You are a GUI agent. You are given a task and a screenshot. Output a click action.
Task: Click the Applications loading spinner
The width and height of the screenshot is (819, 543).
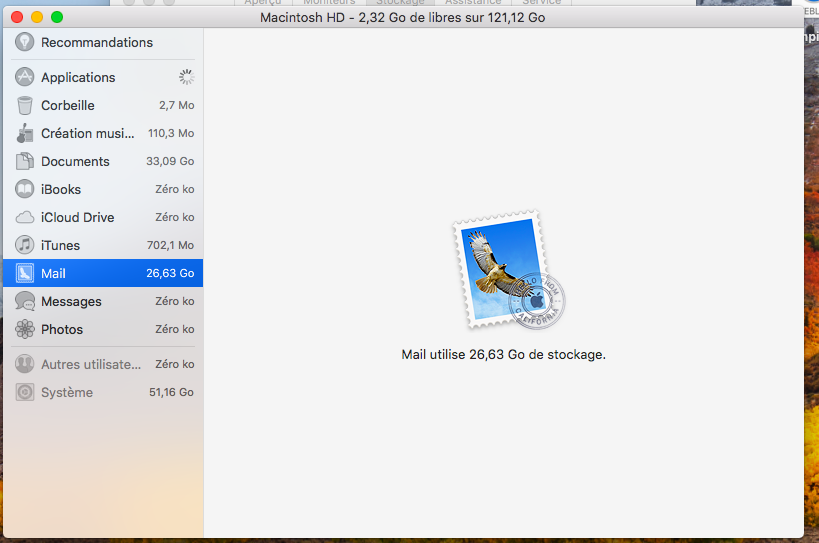tap(186, 77)
